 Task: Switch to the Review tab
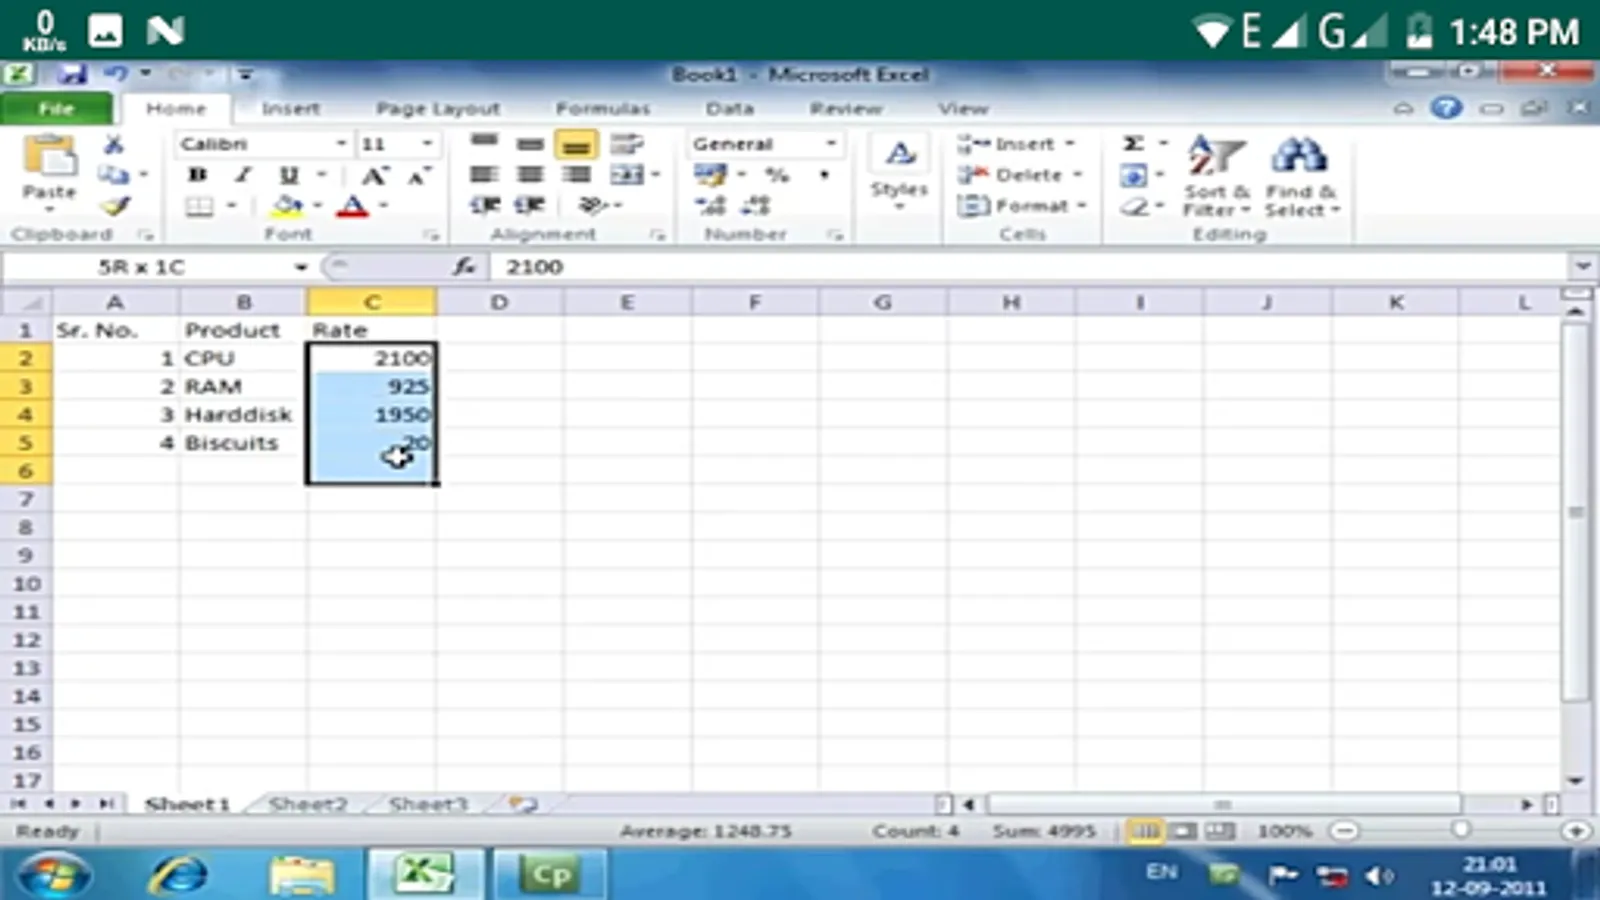coord(846,108)
